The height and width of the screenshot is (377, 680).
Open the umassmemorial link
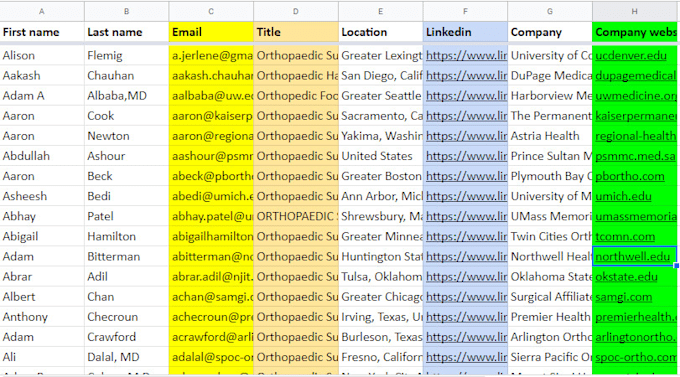coord(635,216)
